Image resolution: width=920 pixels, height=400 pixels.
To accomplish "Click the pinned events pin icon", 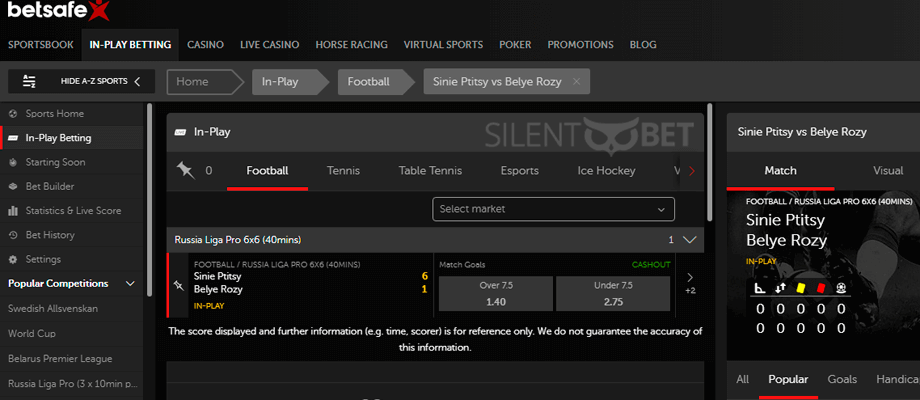I will click(185, 171).
